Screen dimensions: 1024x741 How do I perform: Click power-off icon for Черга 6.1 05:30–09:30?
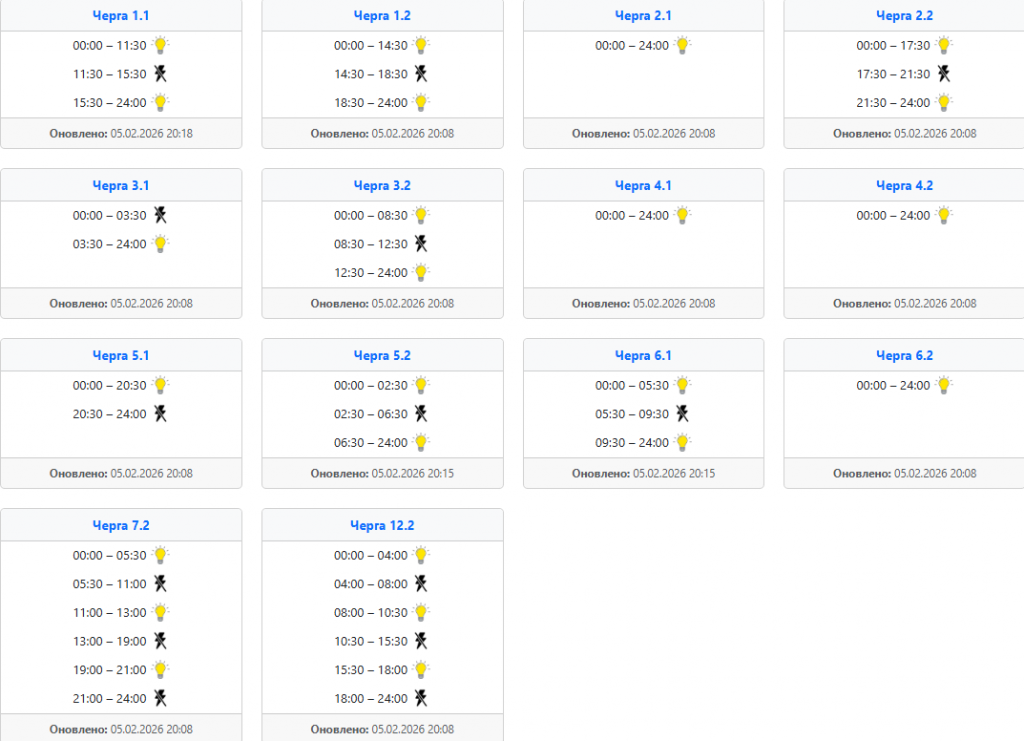click(682, 414)
